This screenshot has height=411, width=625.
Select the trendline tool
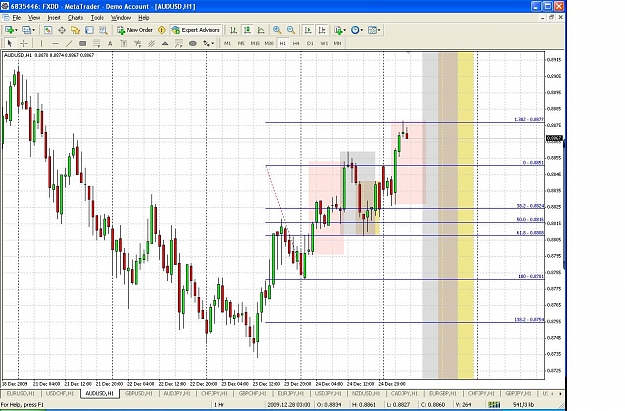point(69,43)
